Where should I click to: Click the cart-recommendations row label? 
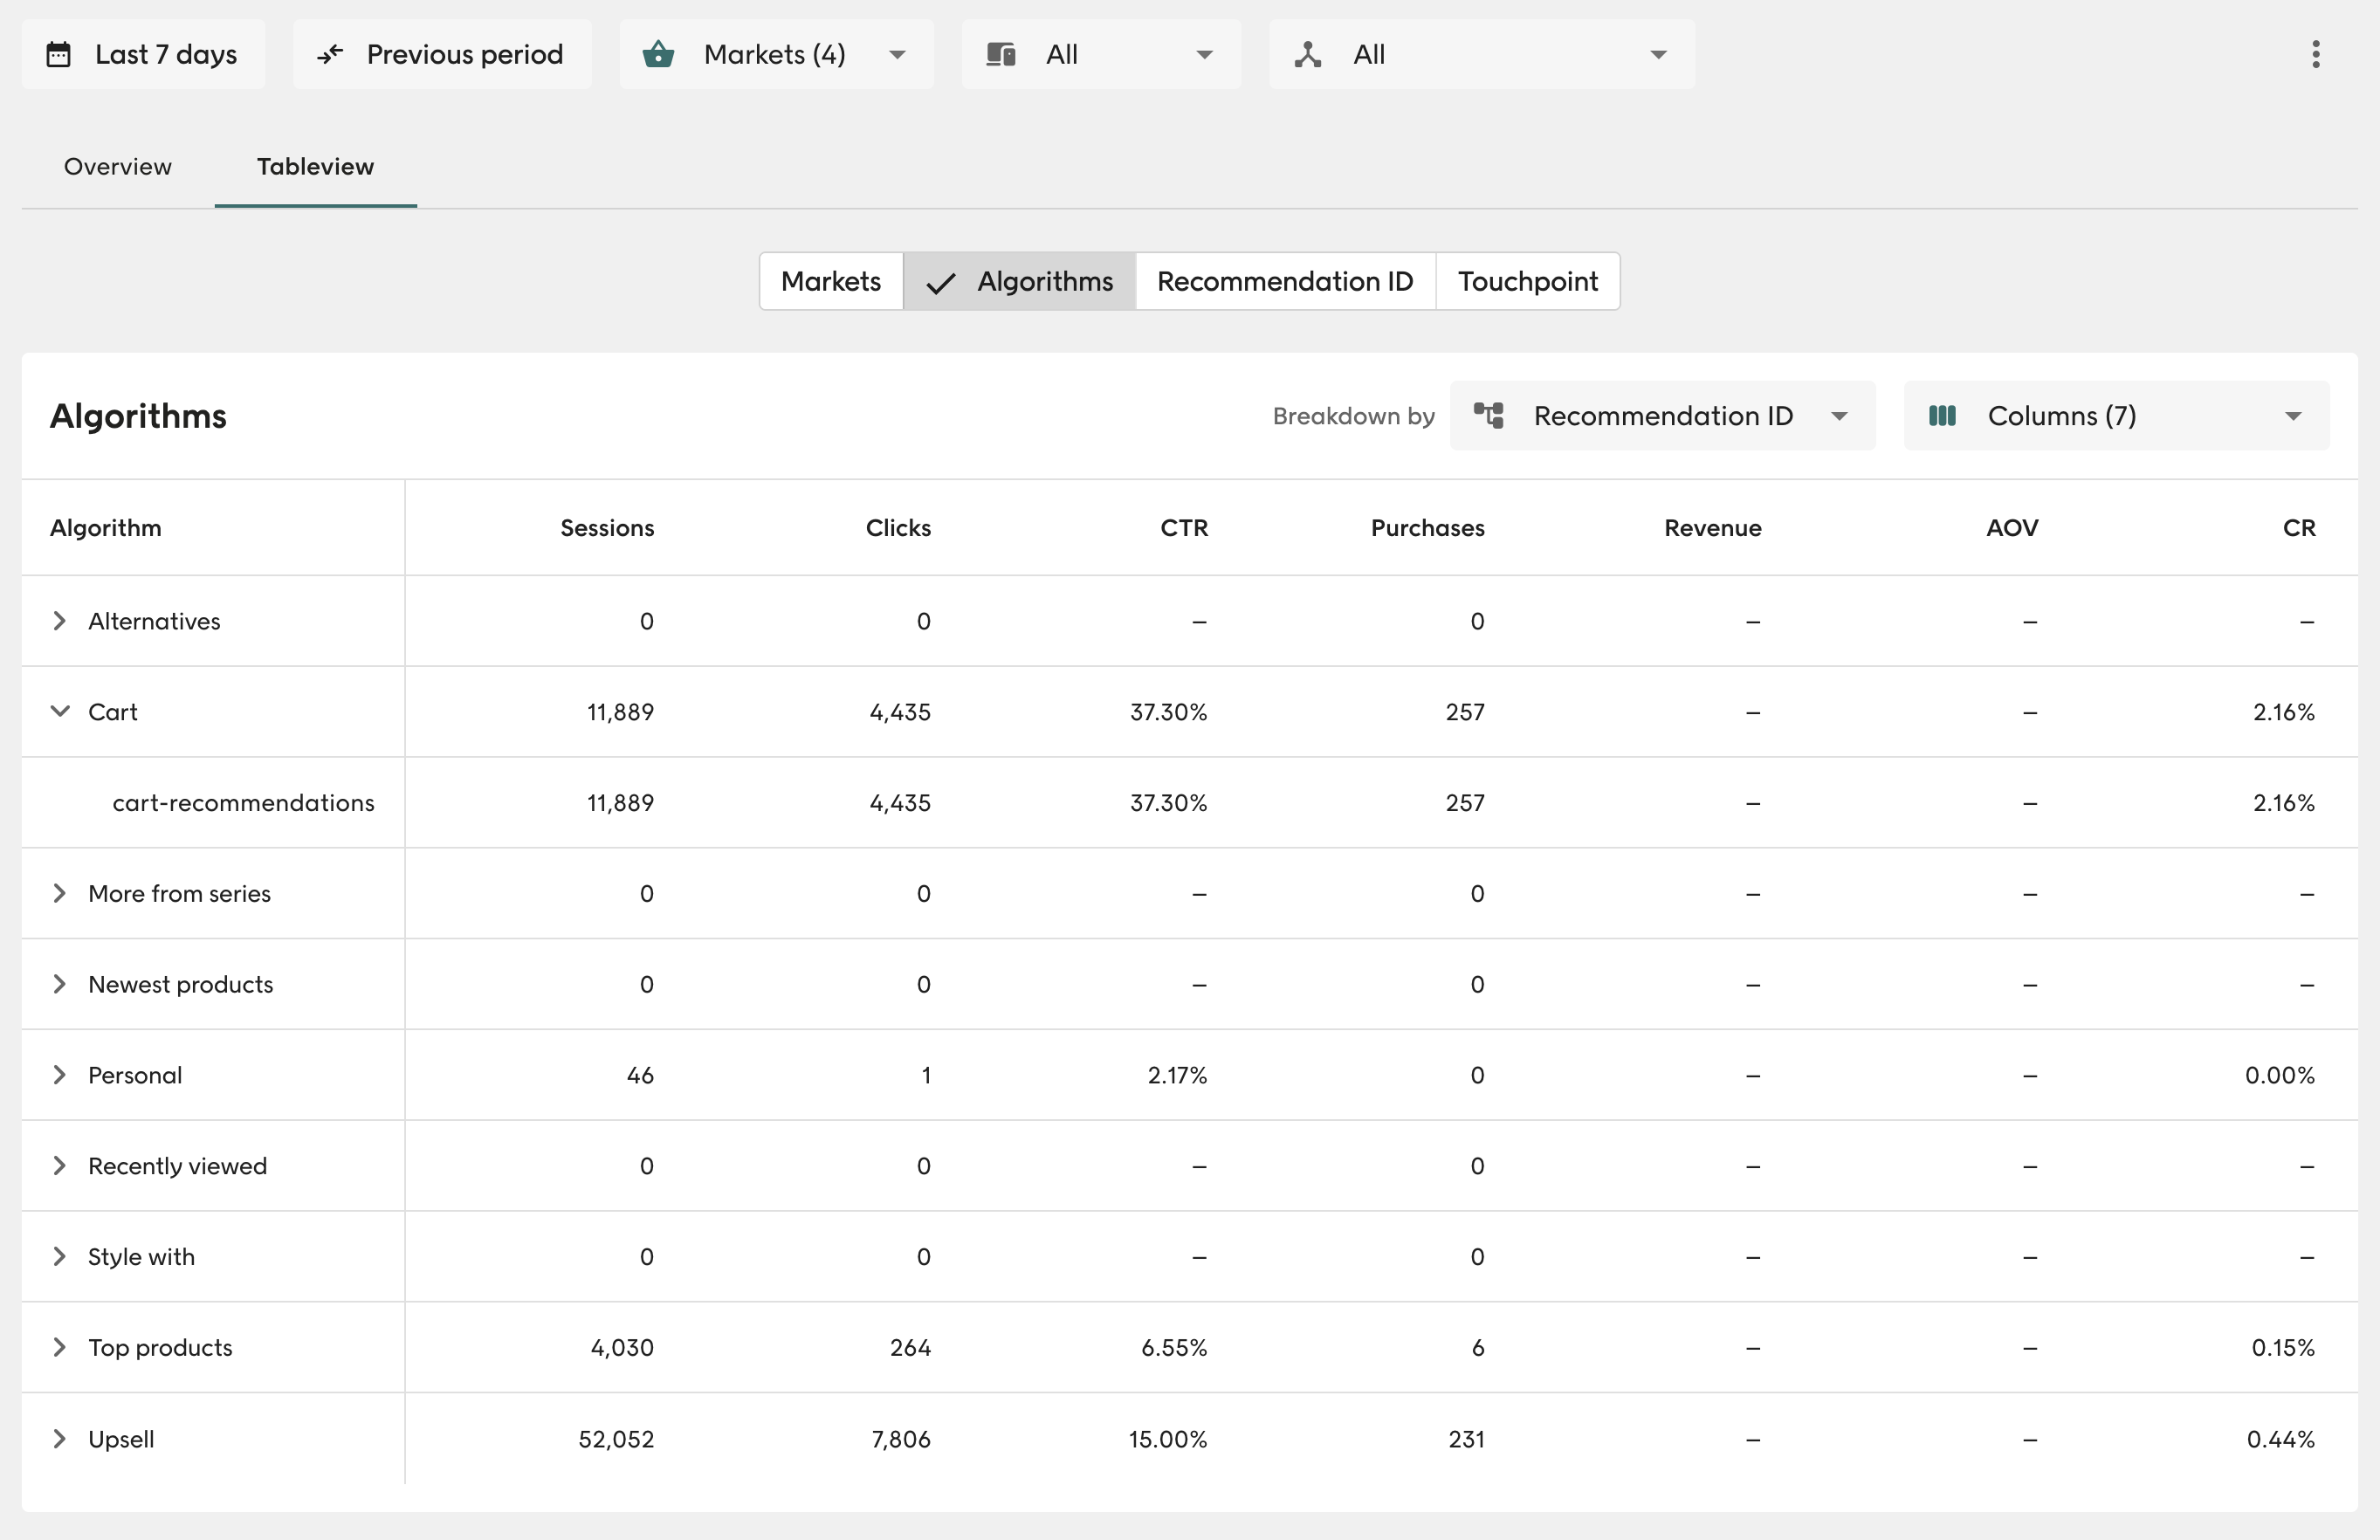[x=243, y=803]
